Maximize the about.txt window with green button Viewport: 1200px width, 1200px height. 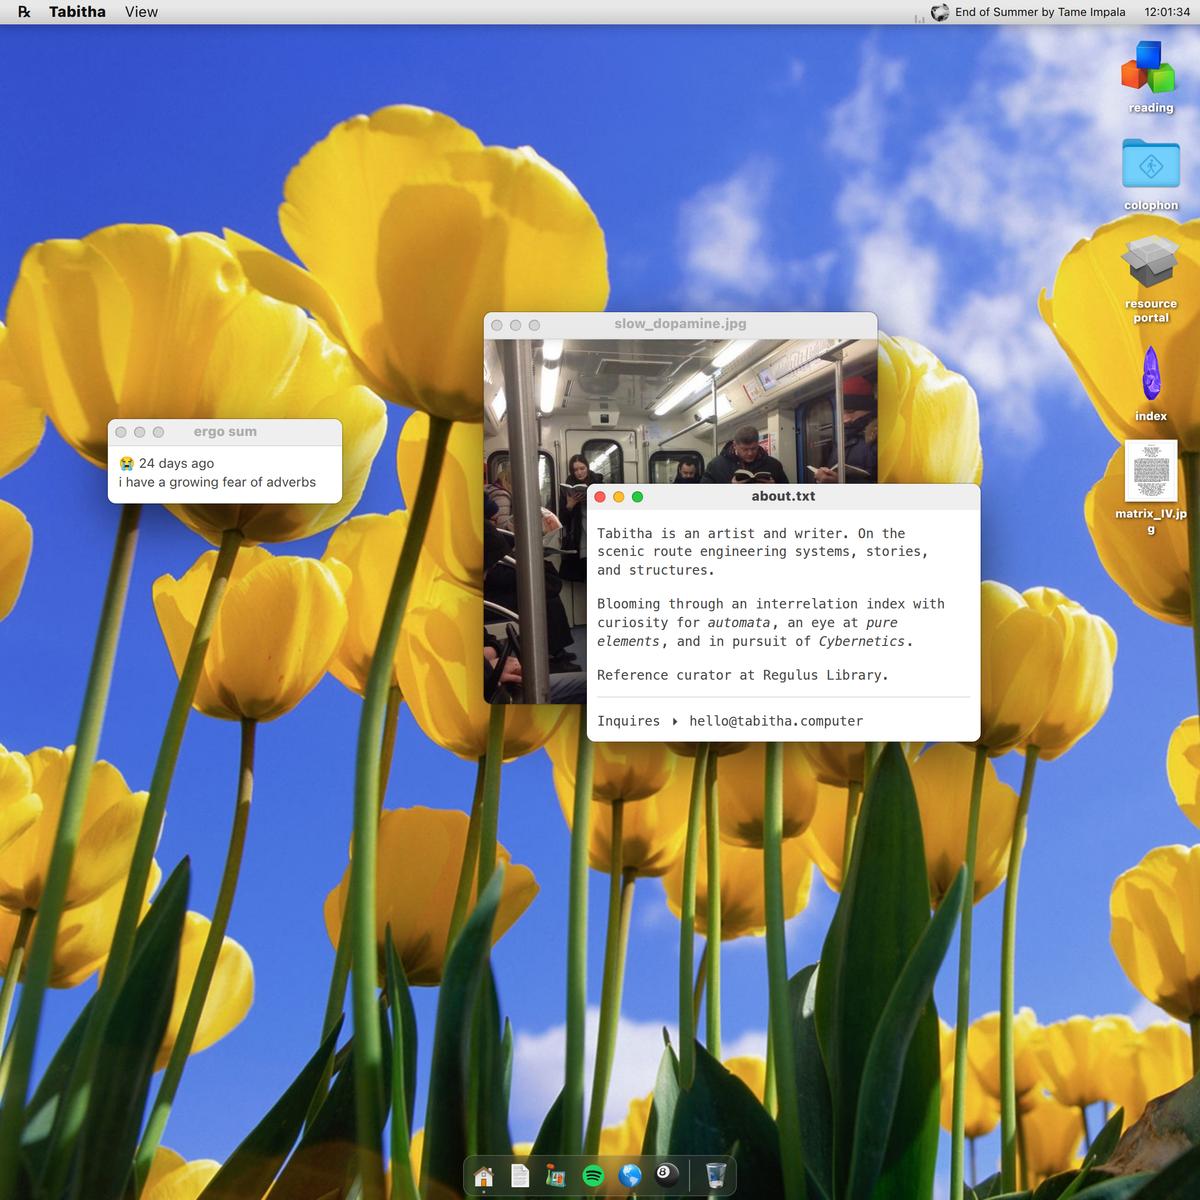[637, 497]
